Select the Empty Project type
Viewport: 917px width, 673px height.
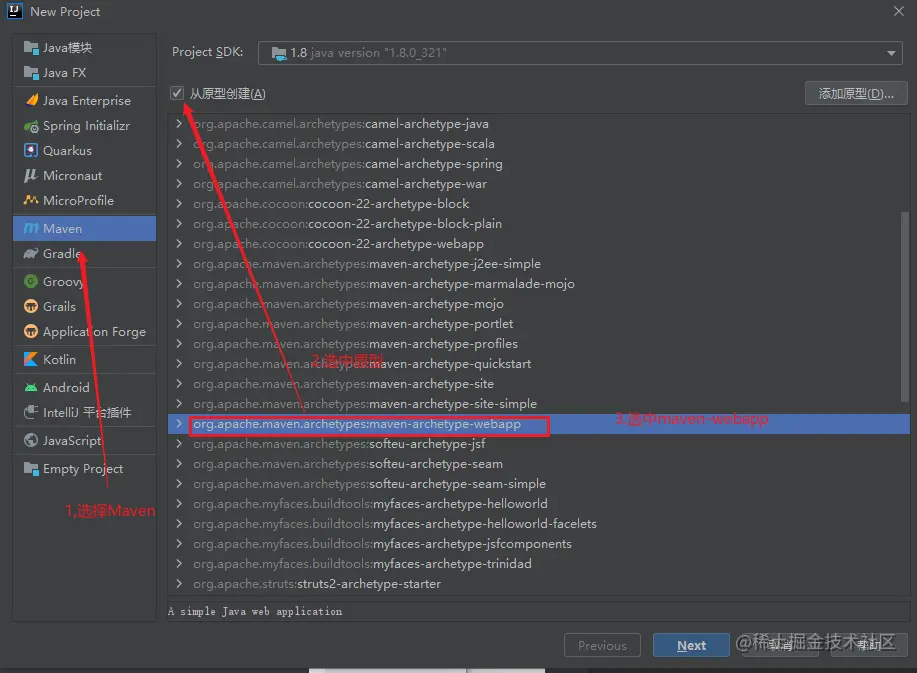pyautogui.click(x=84, y=468)
